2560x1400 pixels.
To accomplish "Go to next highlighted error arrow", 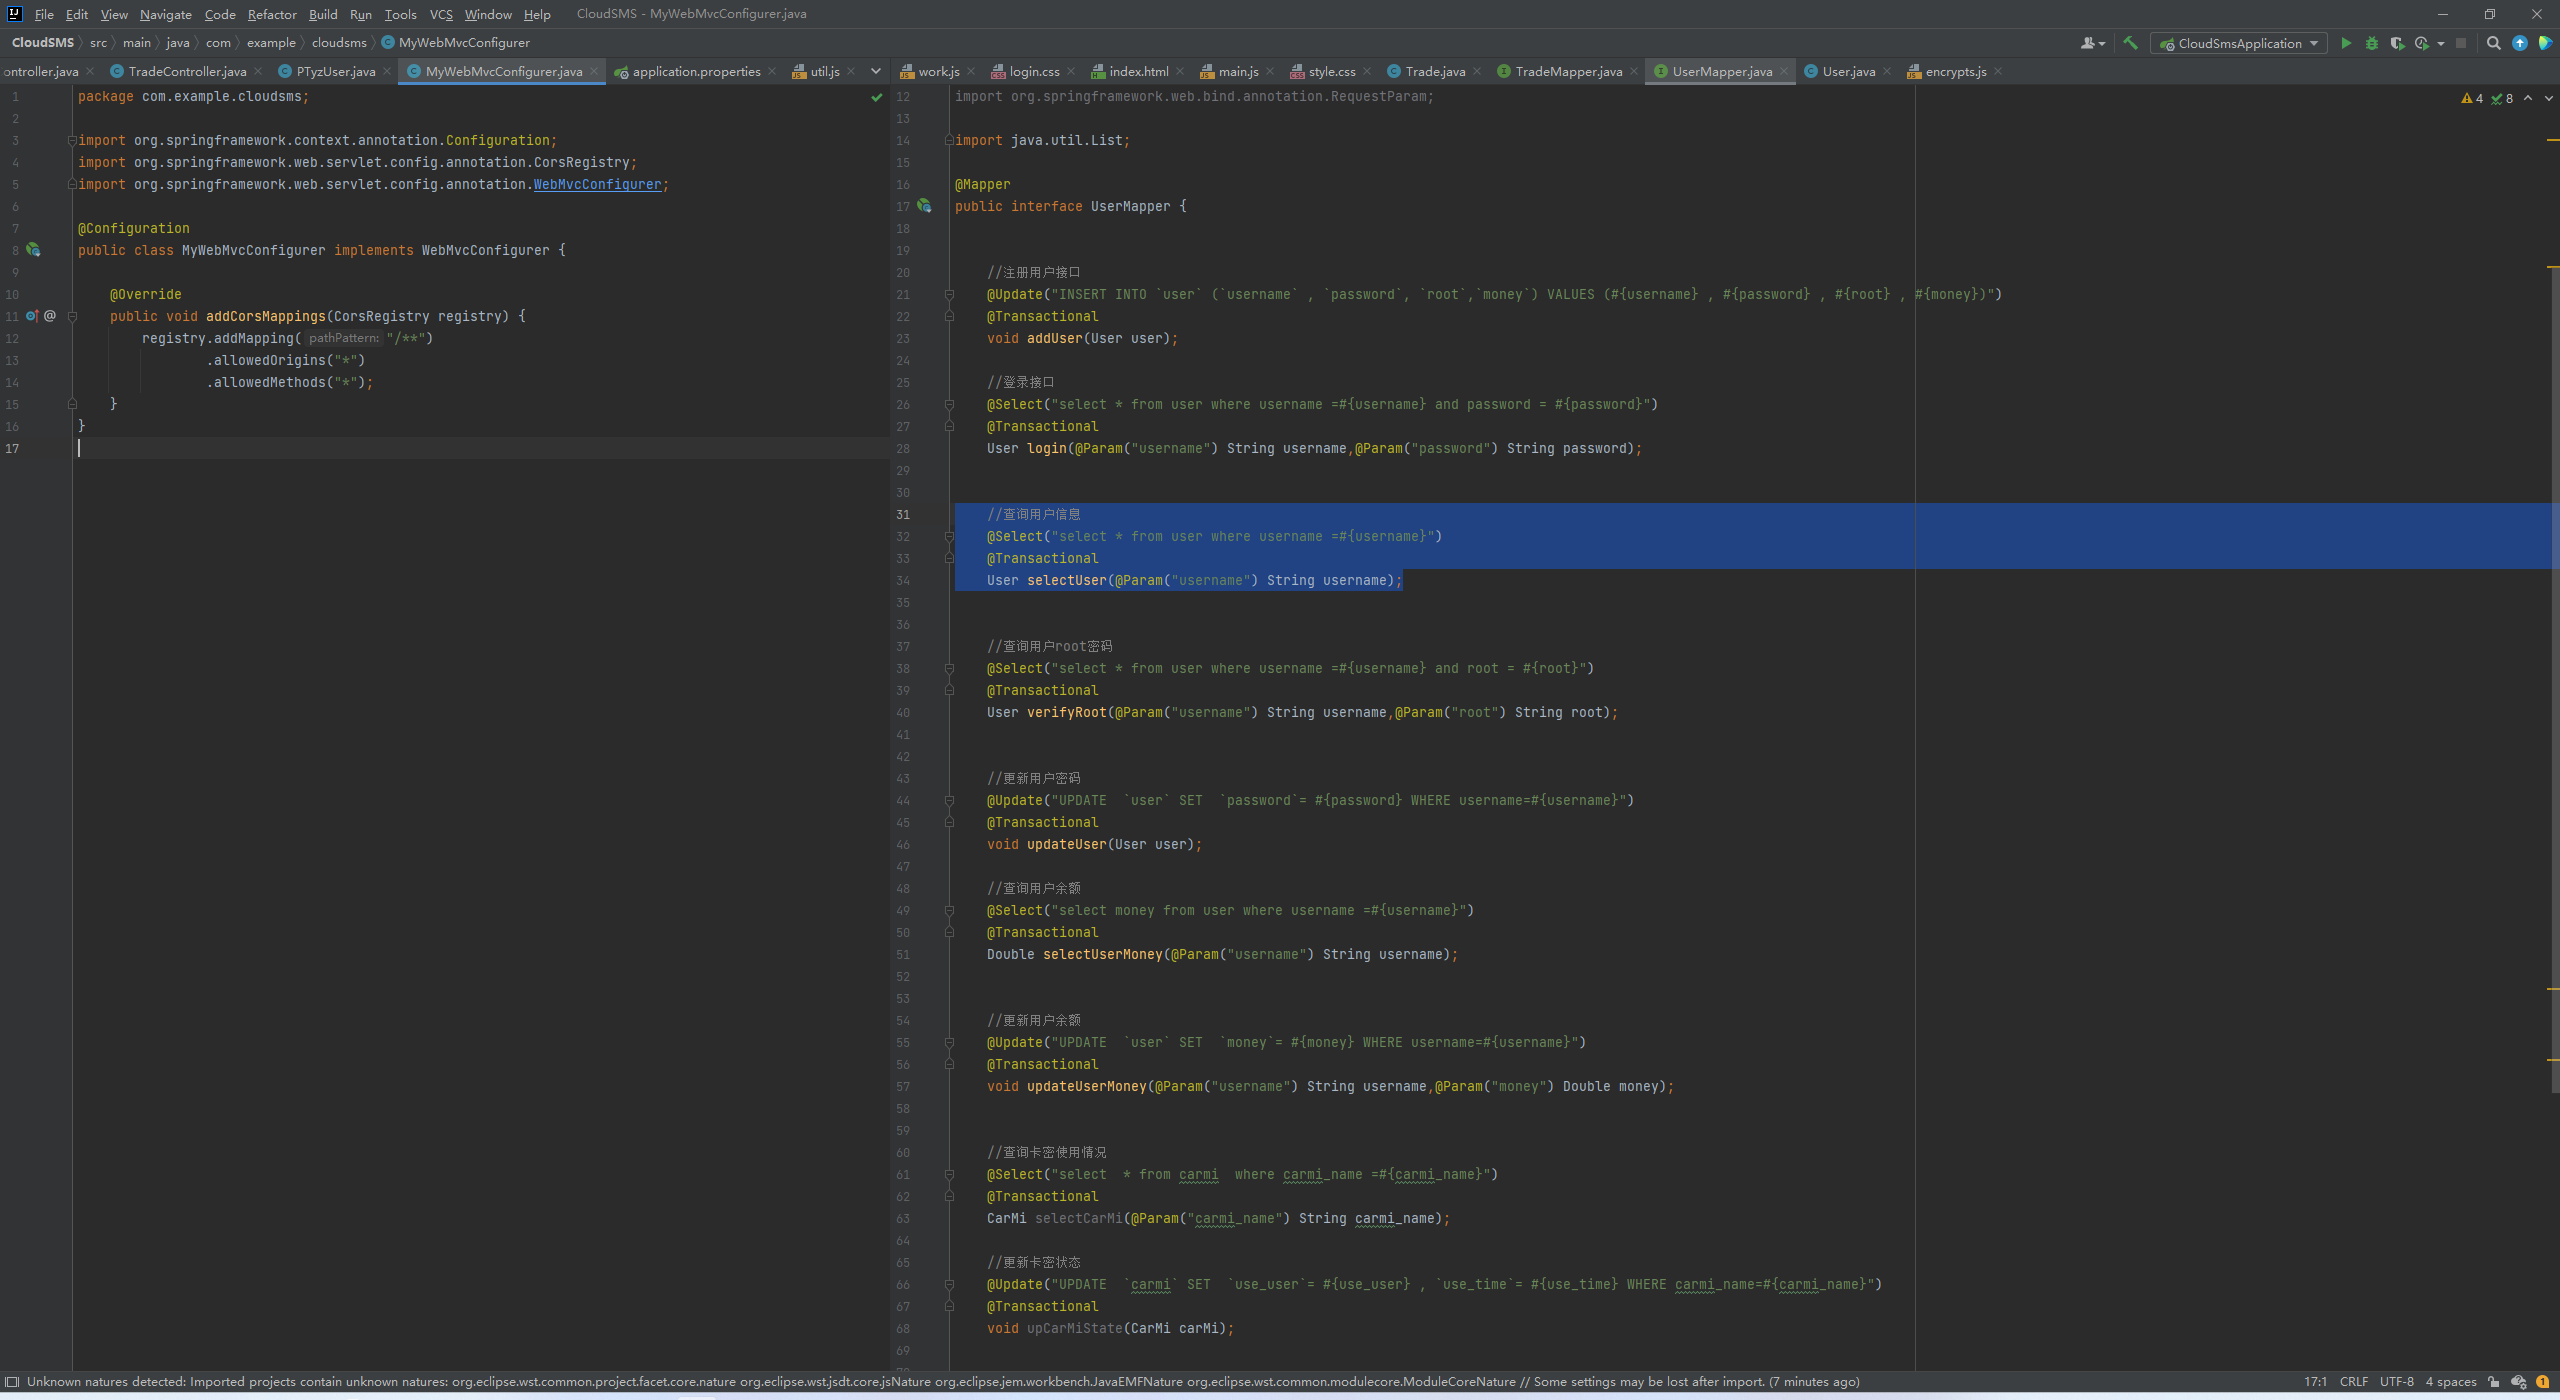I will [x=2548, y=98].
